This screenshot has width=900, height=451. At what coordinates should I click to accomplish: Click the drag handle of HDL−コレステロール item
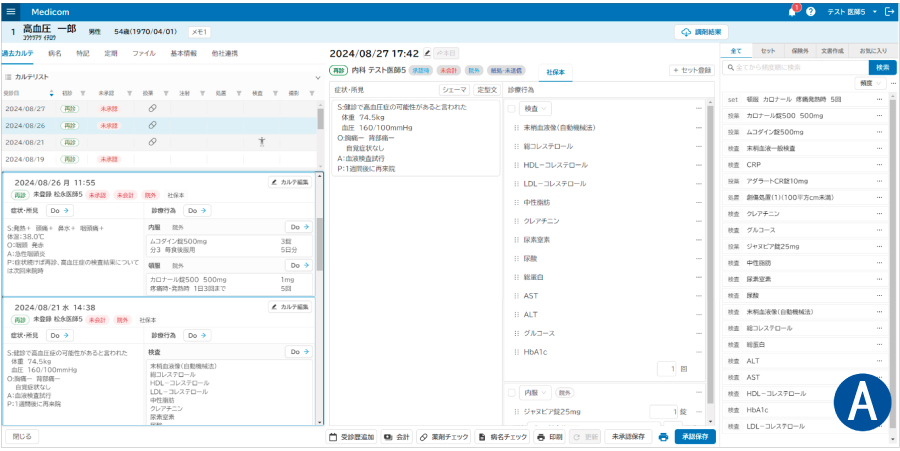516,165
